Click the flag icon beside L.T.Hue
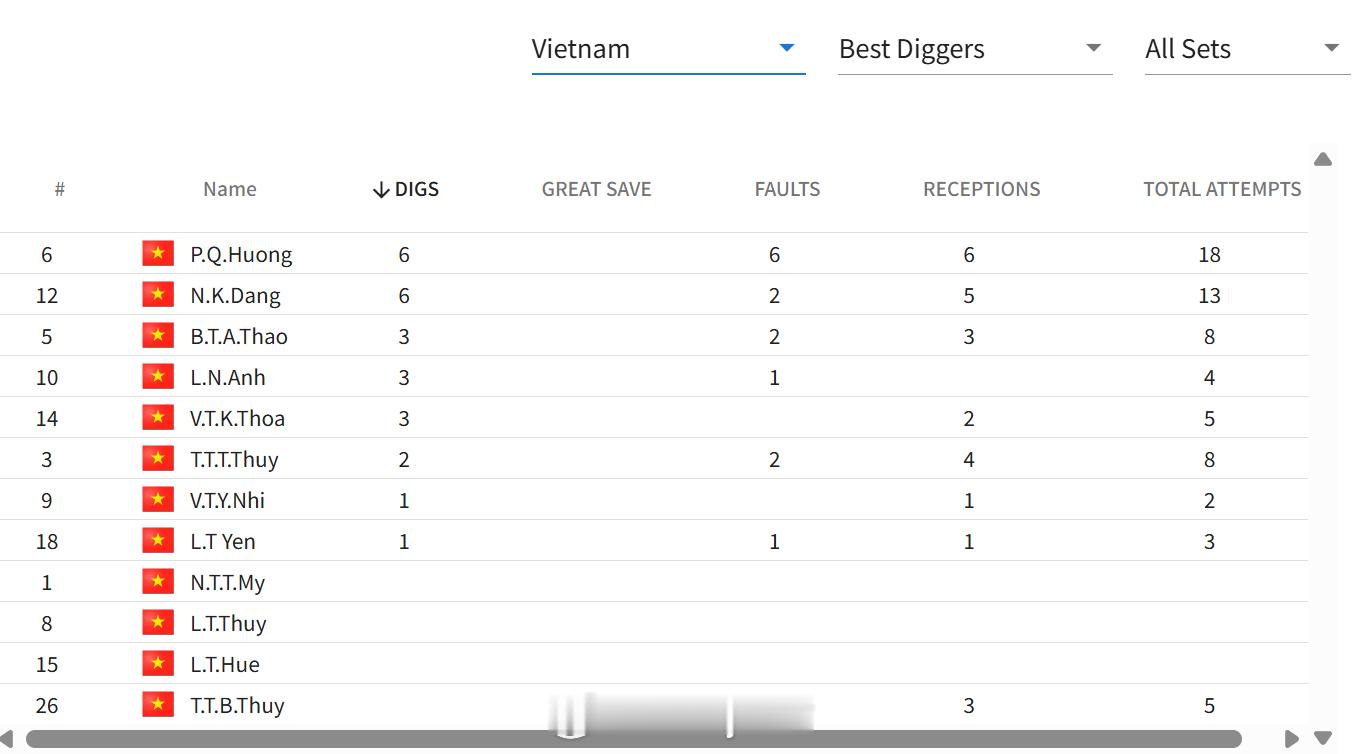 pos(158,663)
